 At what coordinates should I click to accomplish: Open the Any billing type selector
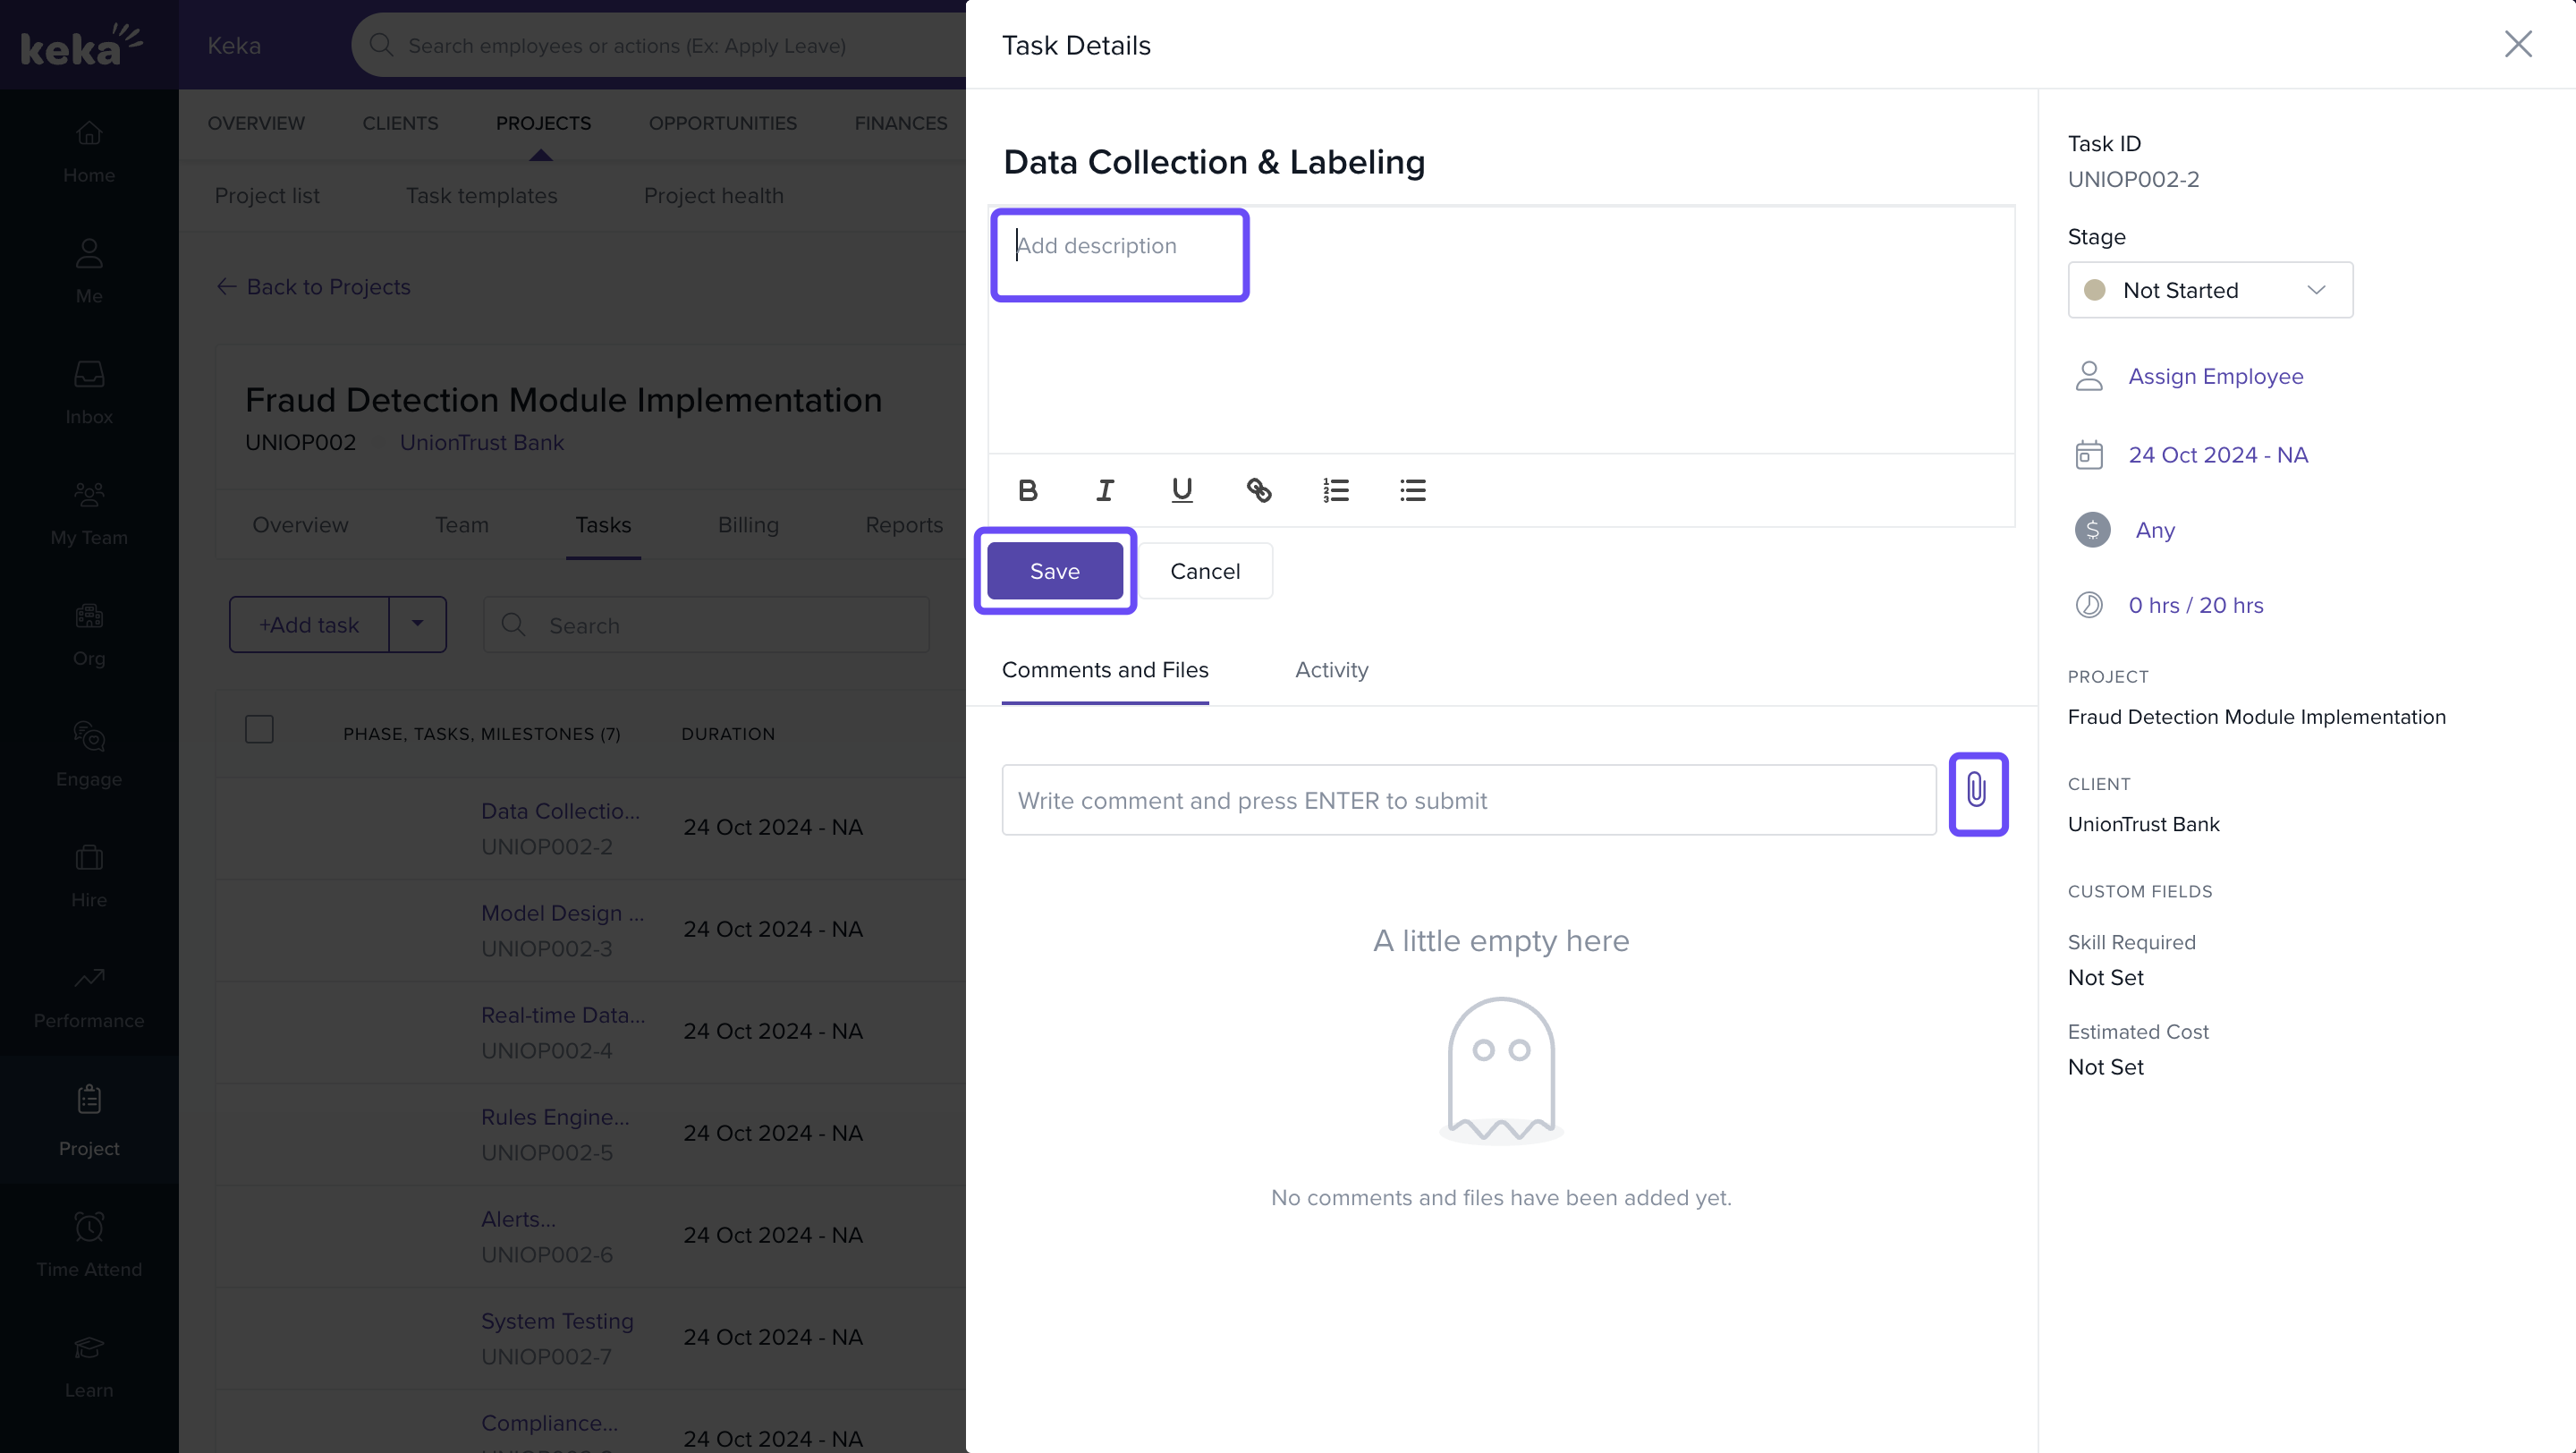click(x=2155, y=530)
